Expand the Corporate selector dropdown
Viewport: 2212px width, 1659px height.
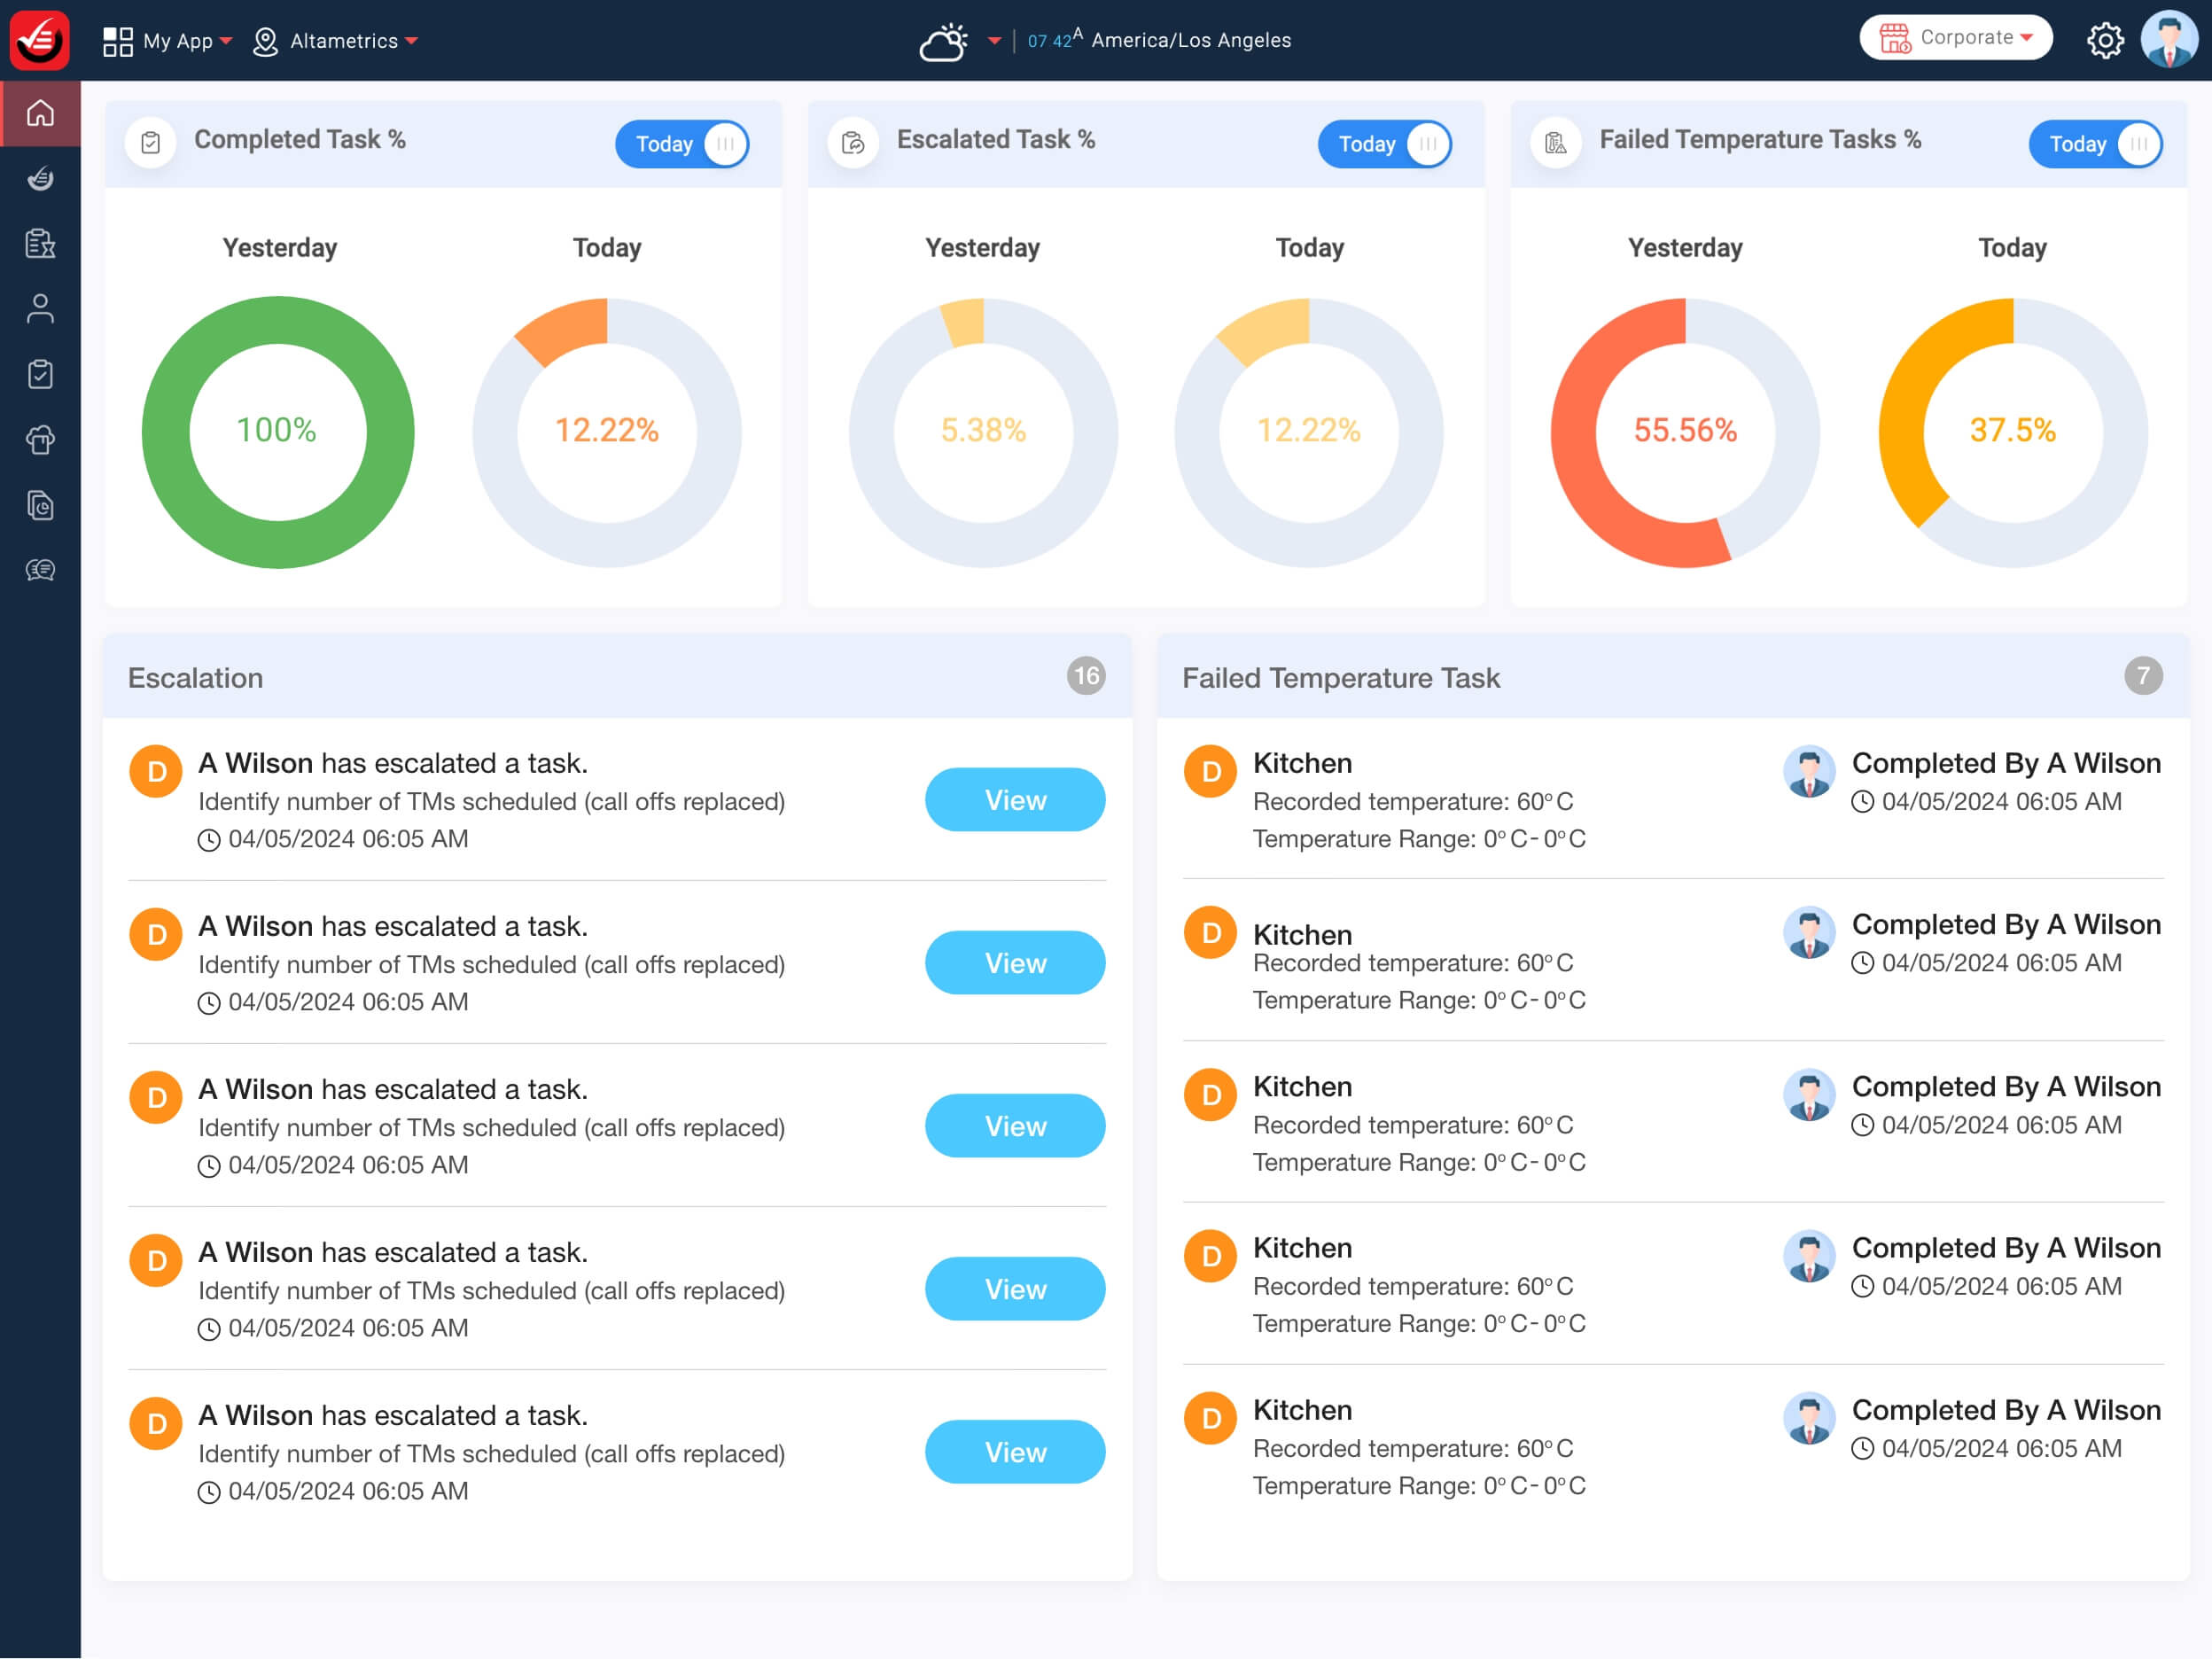pos(1956,38)
